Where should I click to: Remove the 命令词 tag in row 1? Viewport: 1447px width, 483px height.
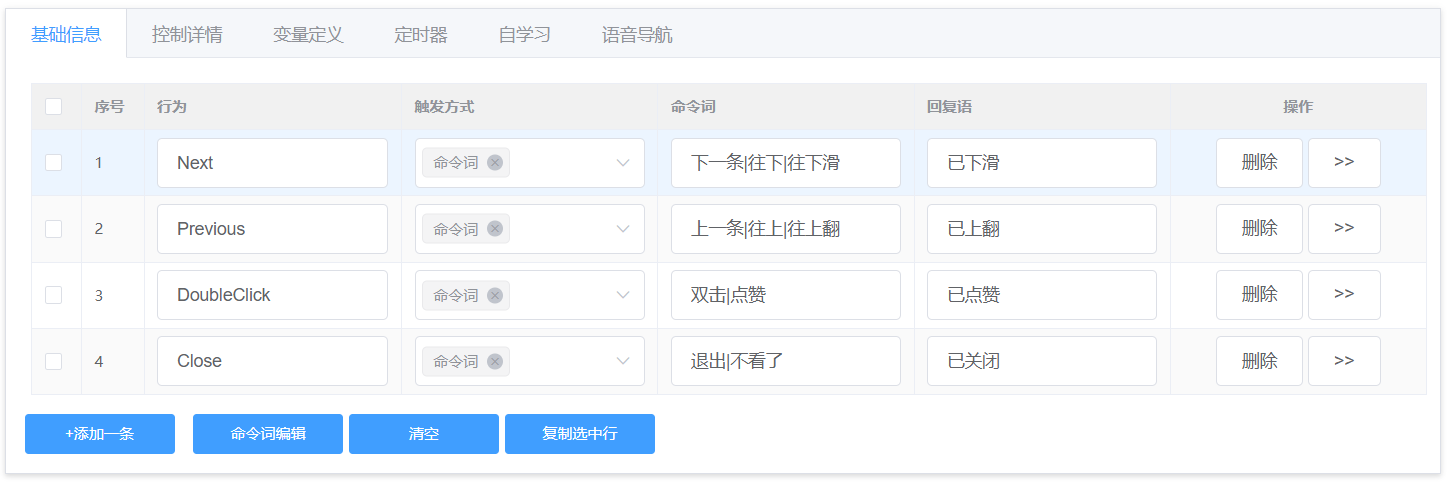pos(495,163)
